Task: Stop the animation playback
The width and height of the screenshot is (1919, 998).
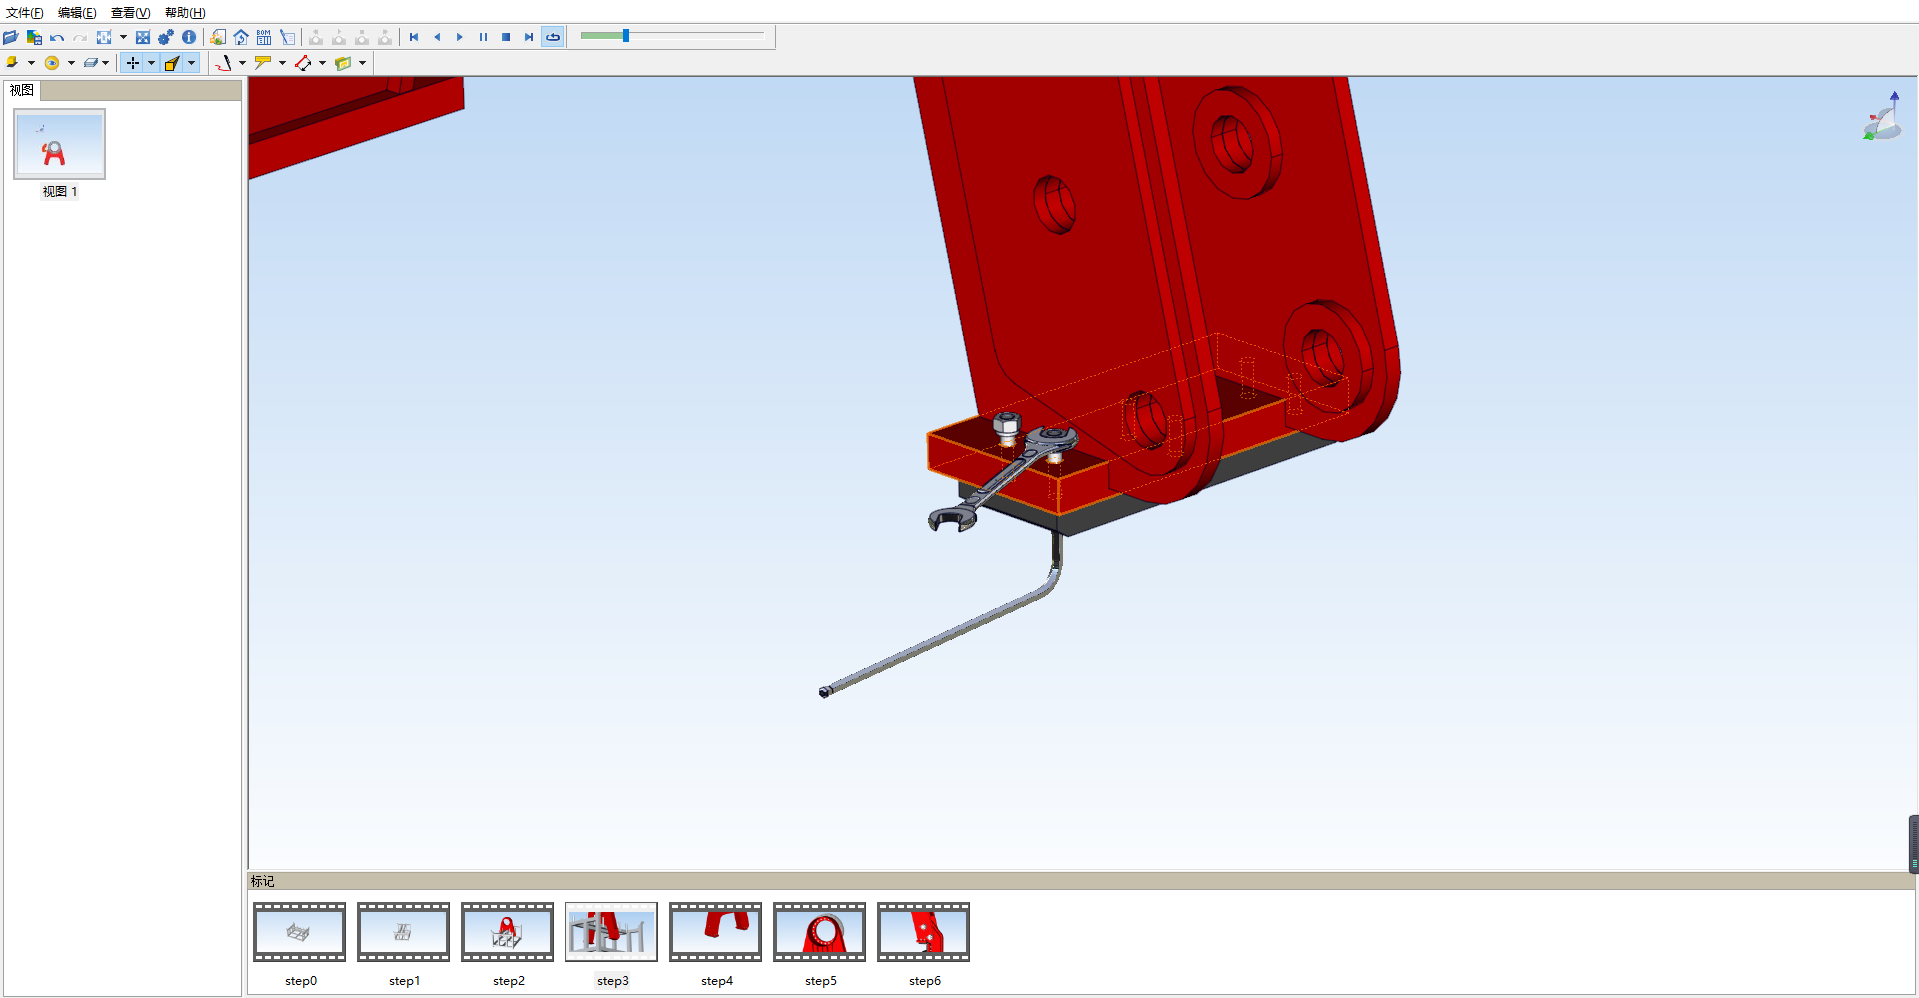Action: [x=506, y=37]
